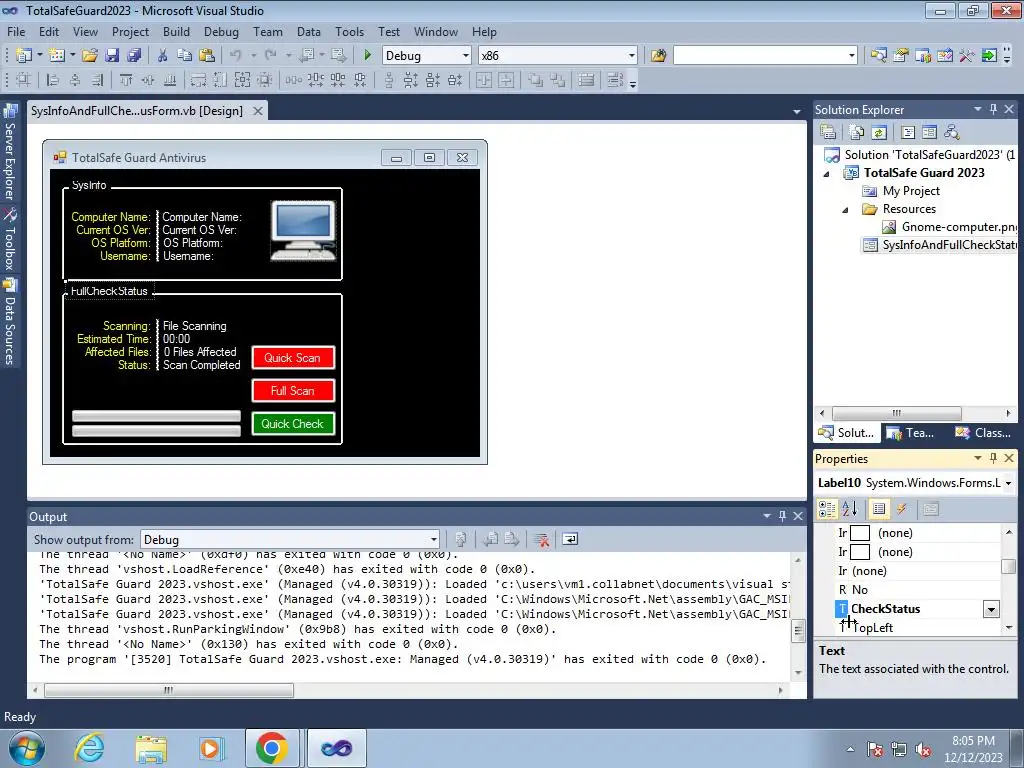This screenshot has height=768, width=1024.
Task: Open the Debug solution configuration dropdown
Action: (466, 56)
